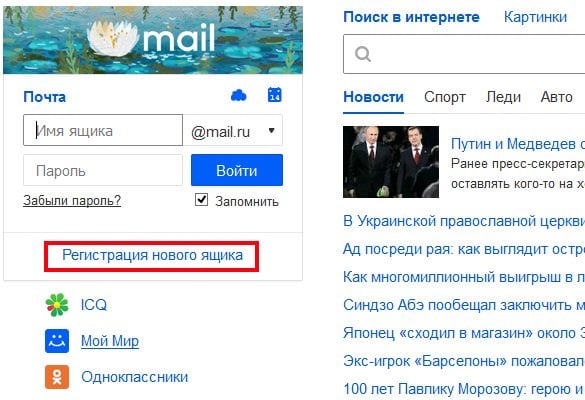Open Регистрация нового ящика link
This screenshot has width=585, height=400.
152,256
